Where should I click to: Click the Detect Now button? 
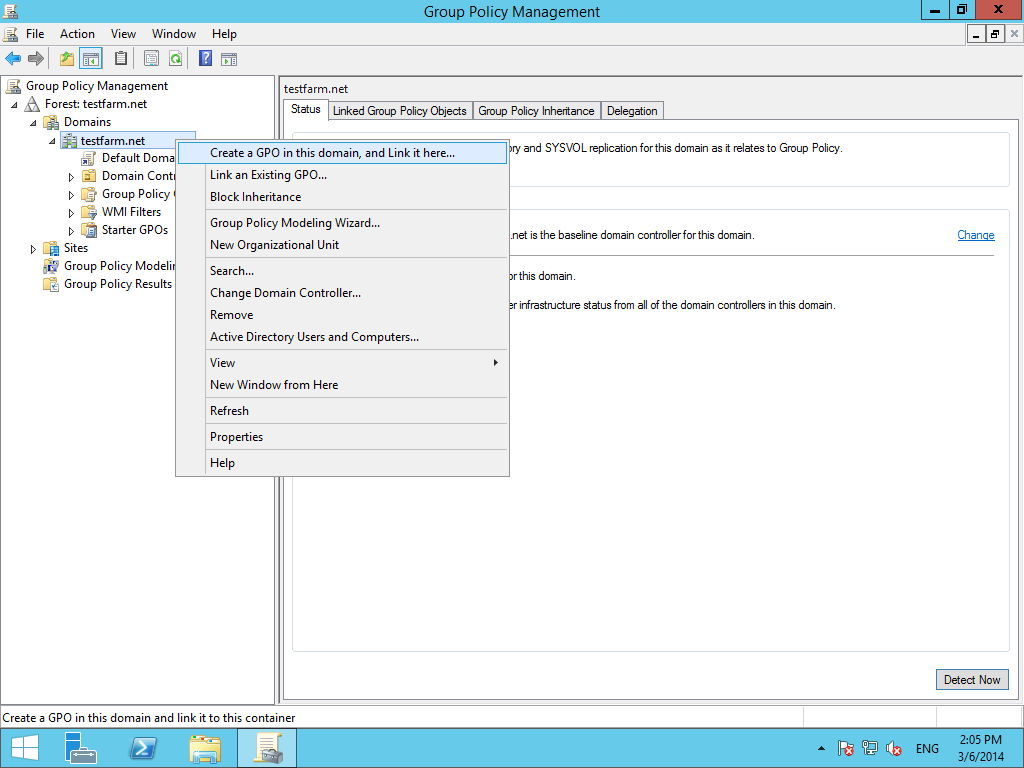pyautogui.click(x=972, y=680)
